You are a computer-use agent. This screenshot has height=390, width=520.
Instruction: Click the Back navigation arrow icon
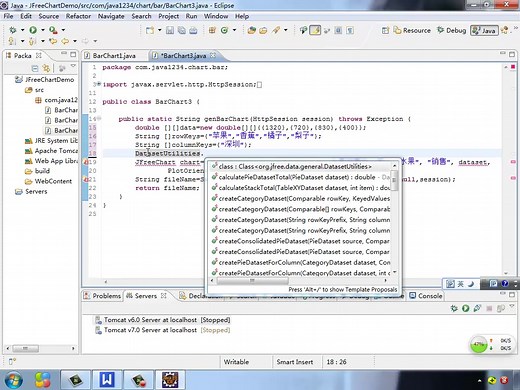click(x=65, y=41)
